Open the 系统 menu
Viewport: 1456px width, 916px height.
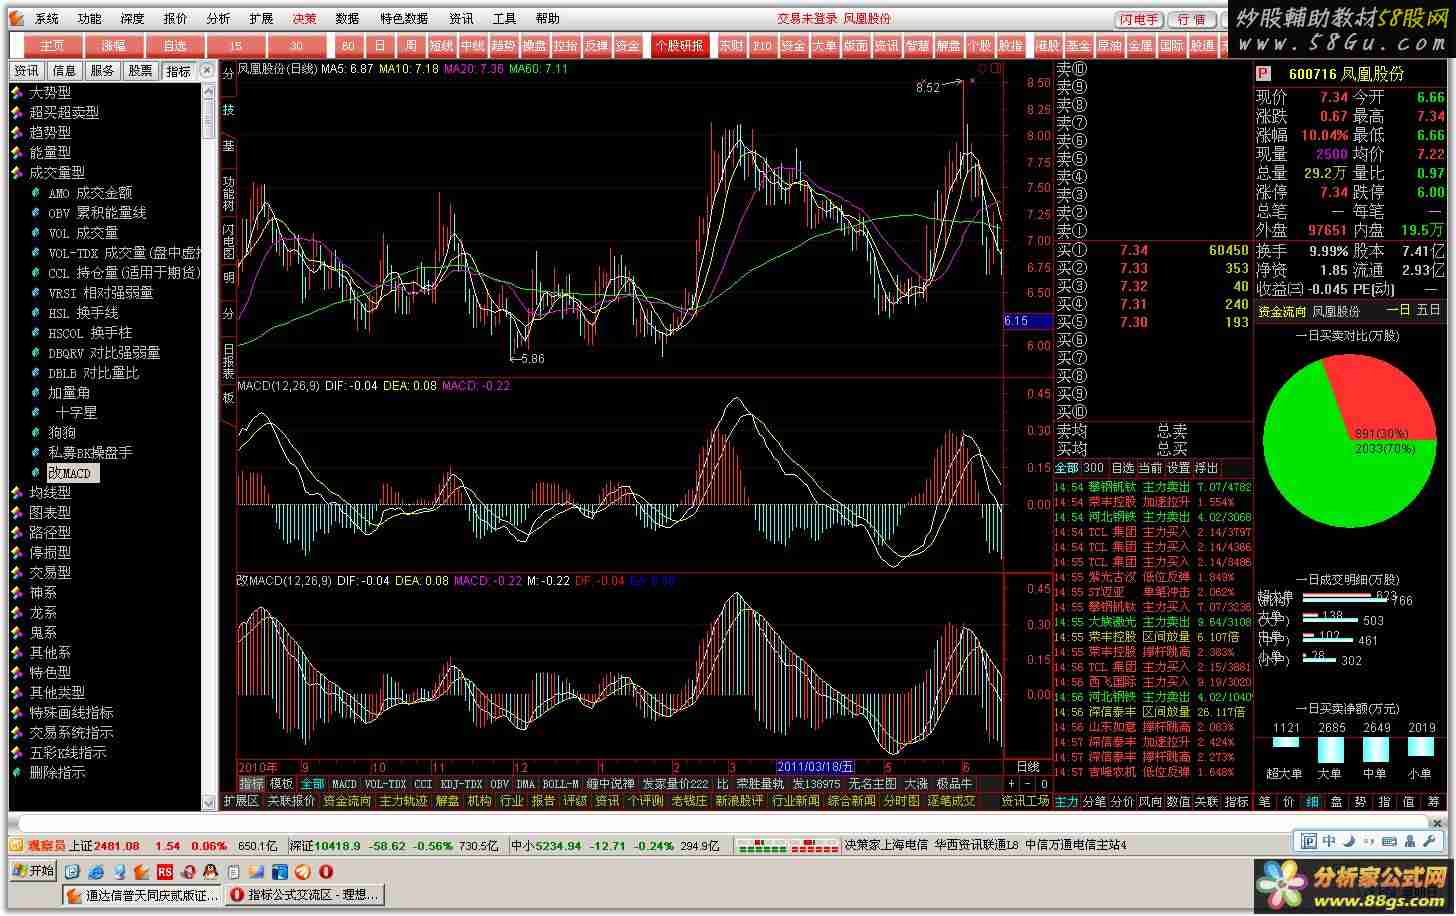click(46, 19)
